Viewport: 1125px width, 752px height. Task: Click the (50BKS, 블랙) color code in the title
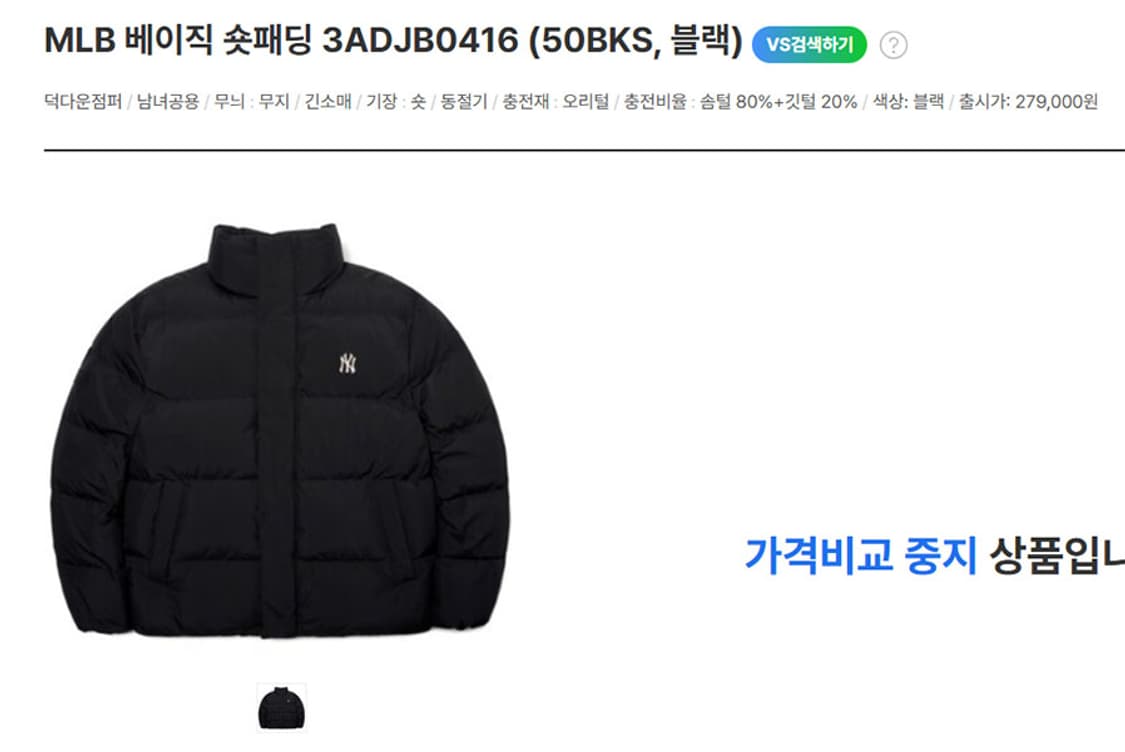tap(636, 41)
